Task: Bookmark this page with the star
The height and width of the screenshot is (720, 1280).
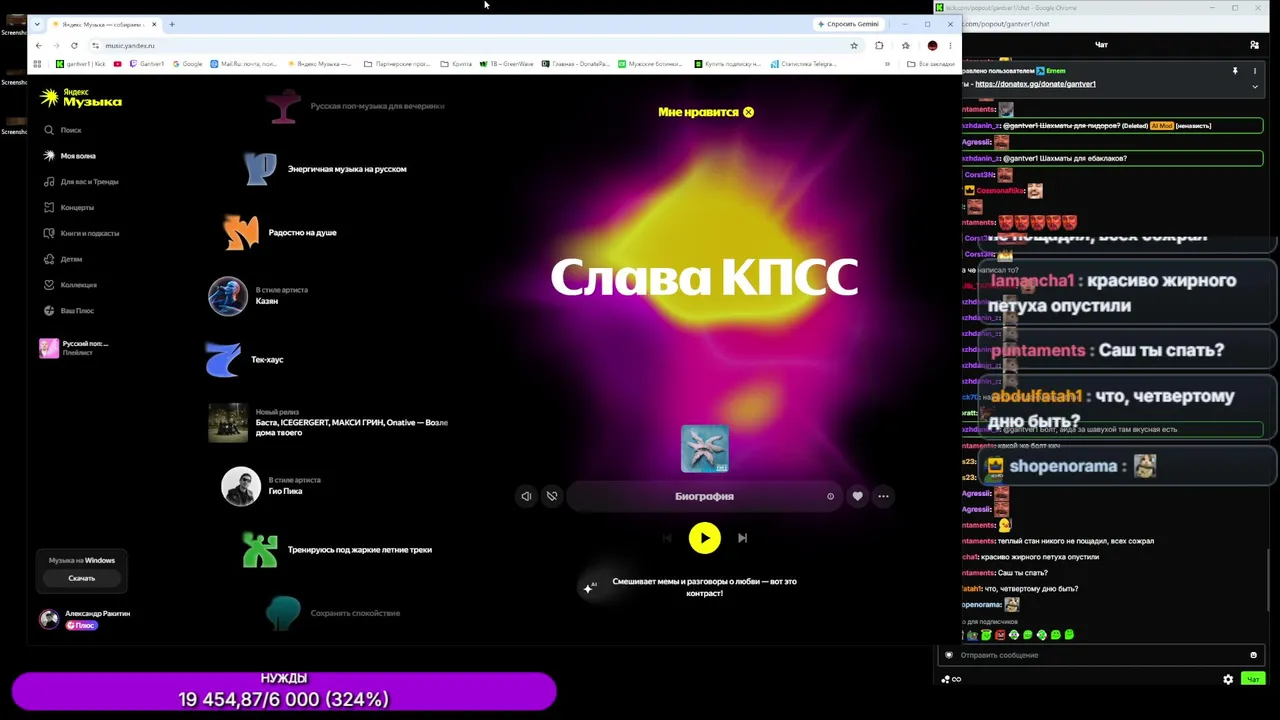Action: point(854,45)
